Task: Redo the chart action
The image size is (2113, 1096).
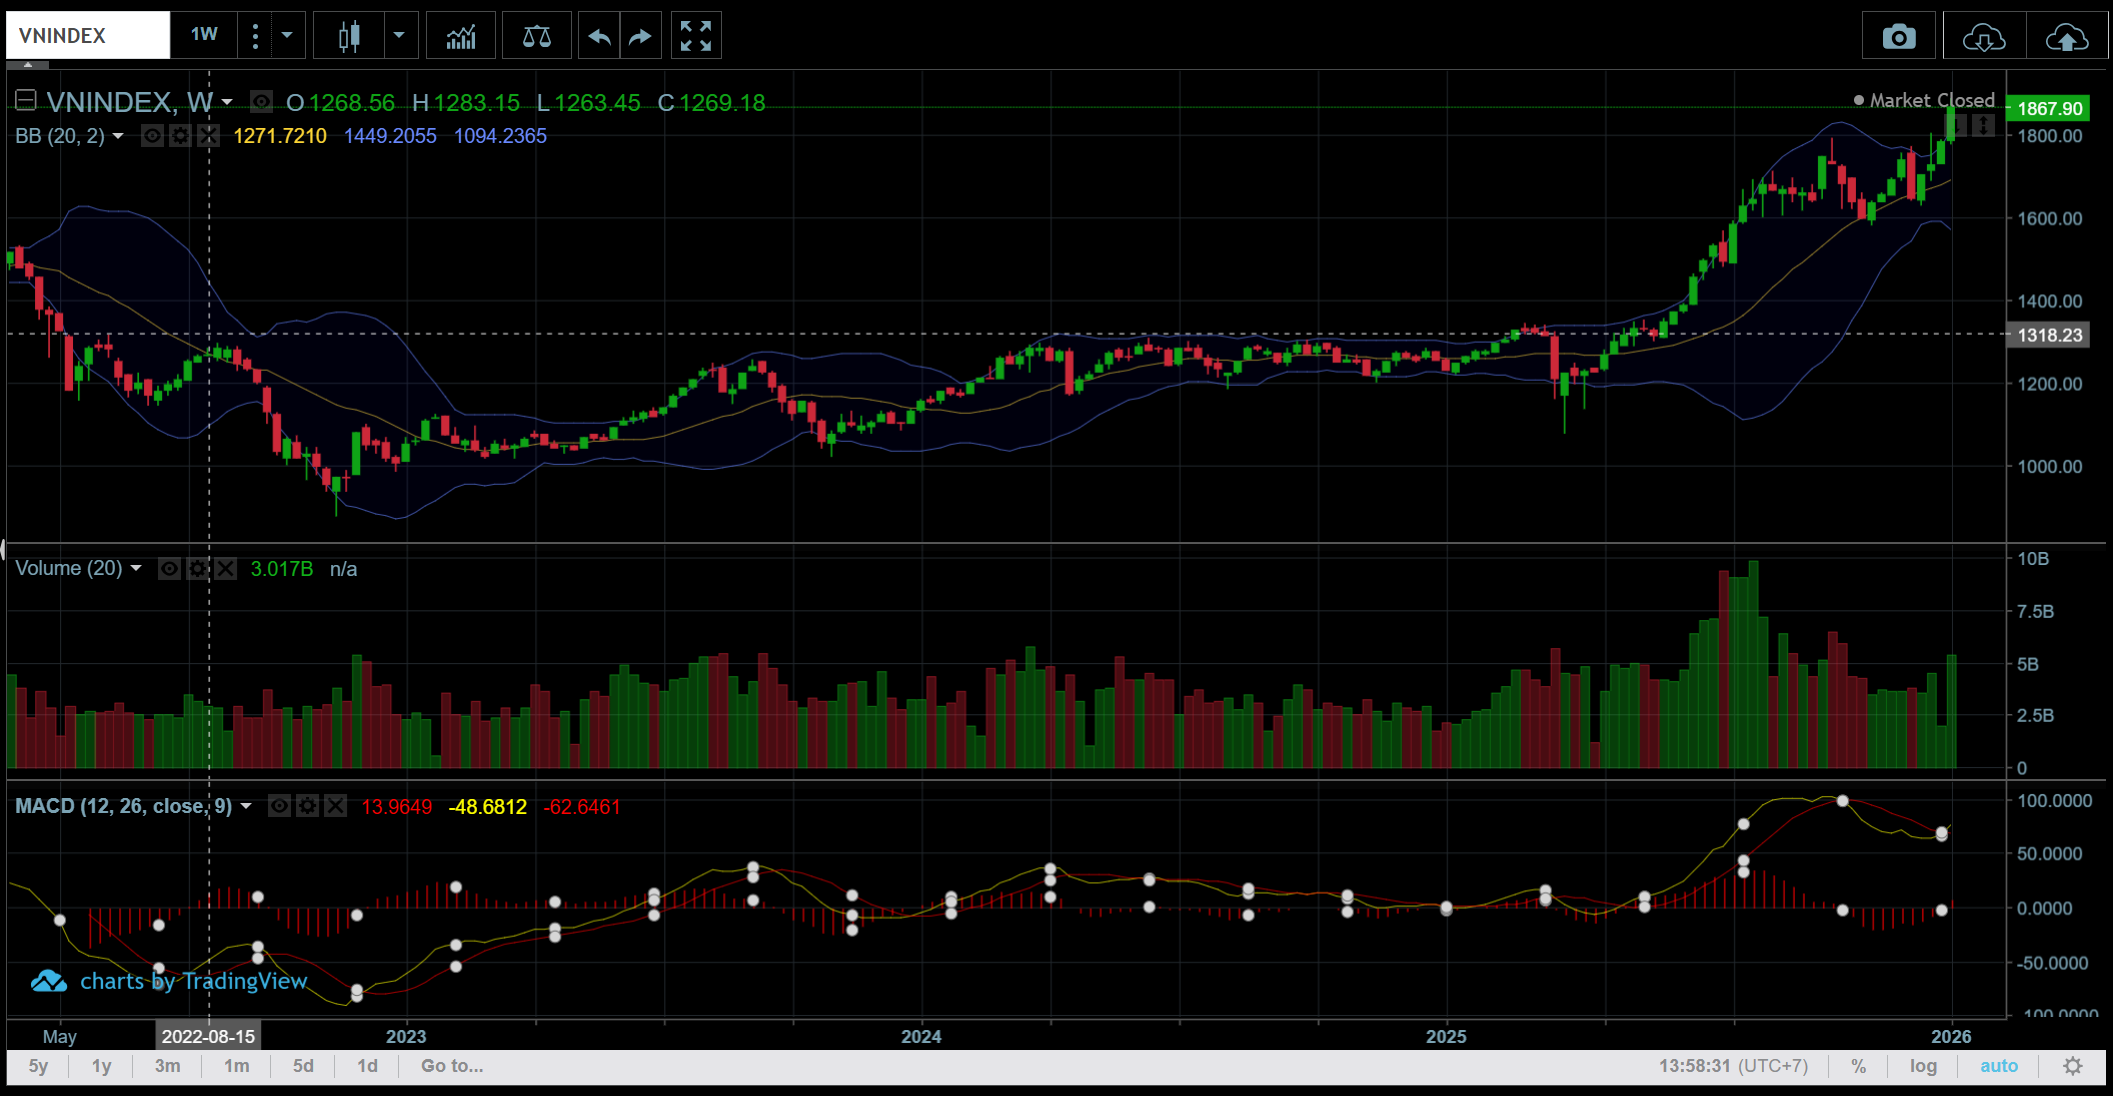Action: click(x=640, y=37)
